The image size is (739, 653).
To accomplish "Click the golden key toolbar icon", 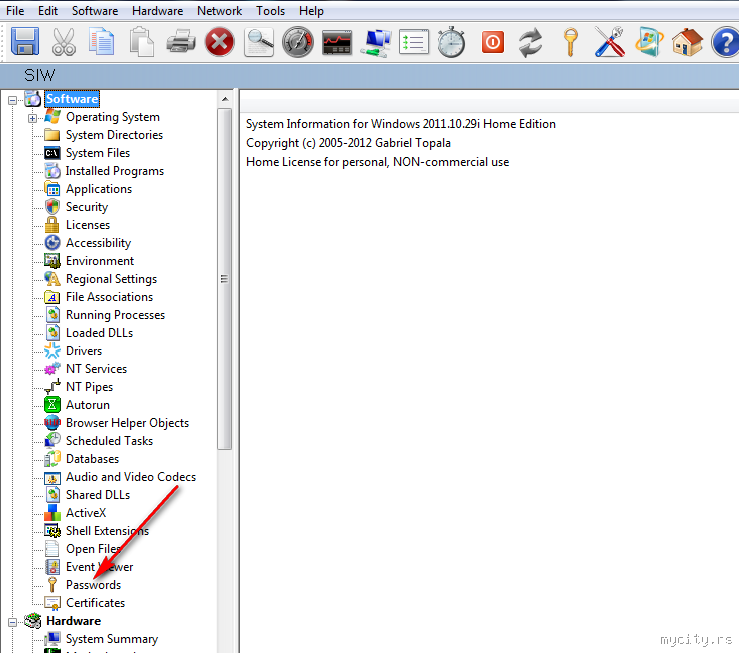I will [x=570, y=42].
